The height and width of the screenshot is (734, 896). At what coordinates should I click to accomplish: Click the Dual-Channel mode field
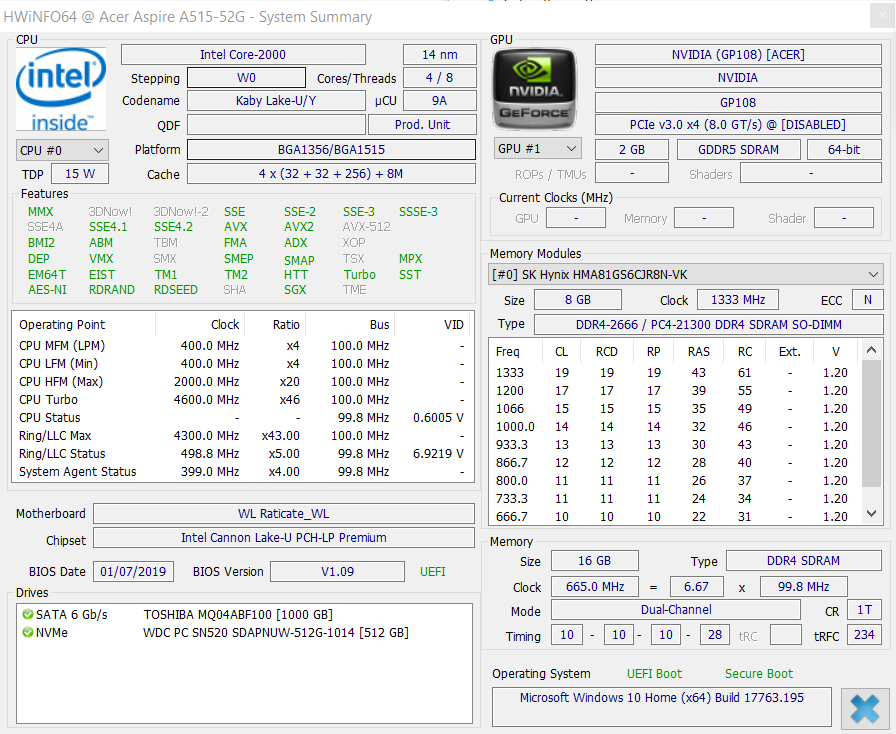click(x=675, y=610)
